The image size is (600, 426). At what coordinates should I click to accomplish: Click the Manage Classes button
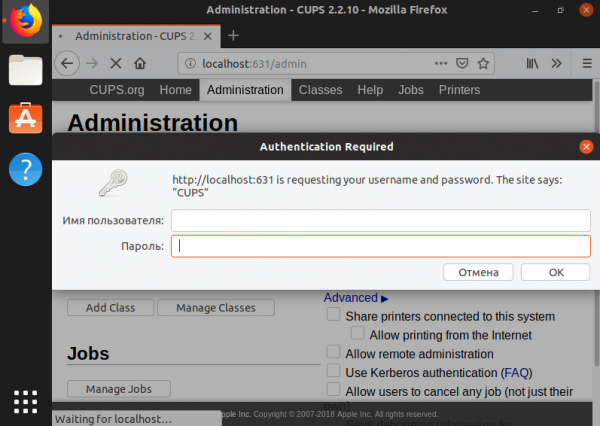click(x=216, y=308)
